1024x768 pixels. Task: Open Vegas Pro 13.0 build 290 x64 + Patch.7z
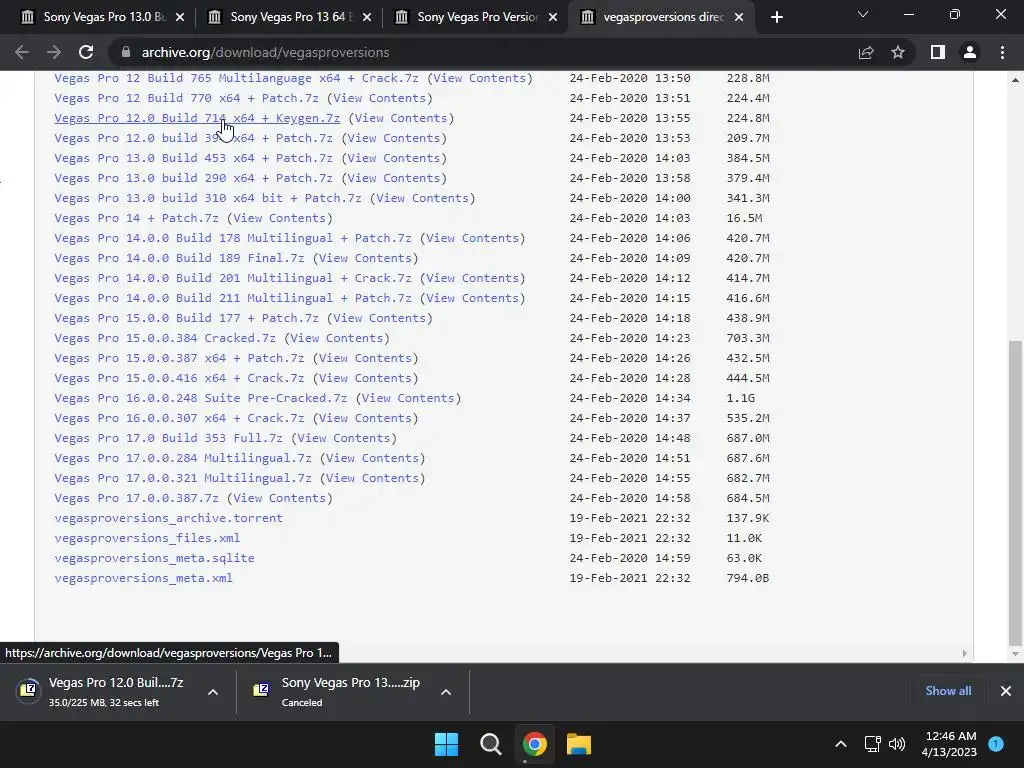193,178
